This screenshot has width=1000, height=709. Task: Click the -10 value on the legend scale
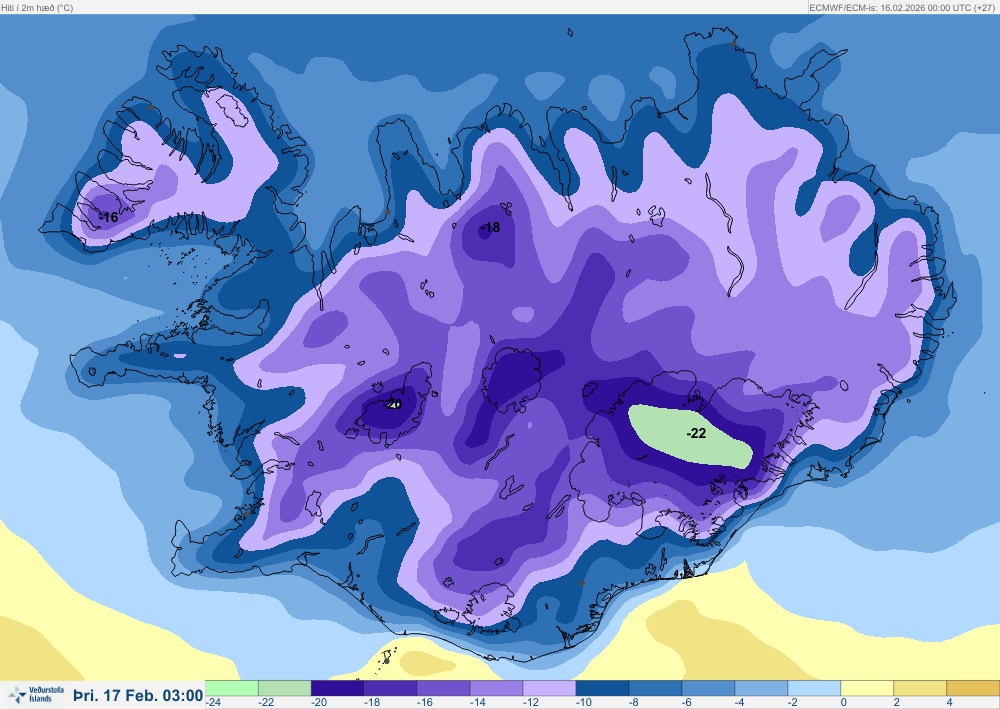tap(584, 702)
